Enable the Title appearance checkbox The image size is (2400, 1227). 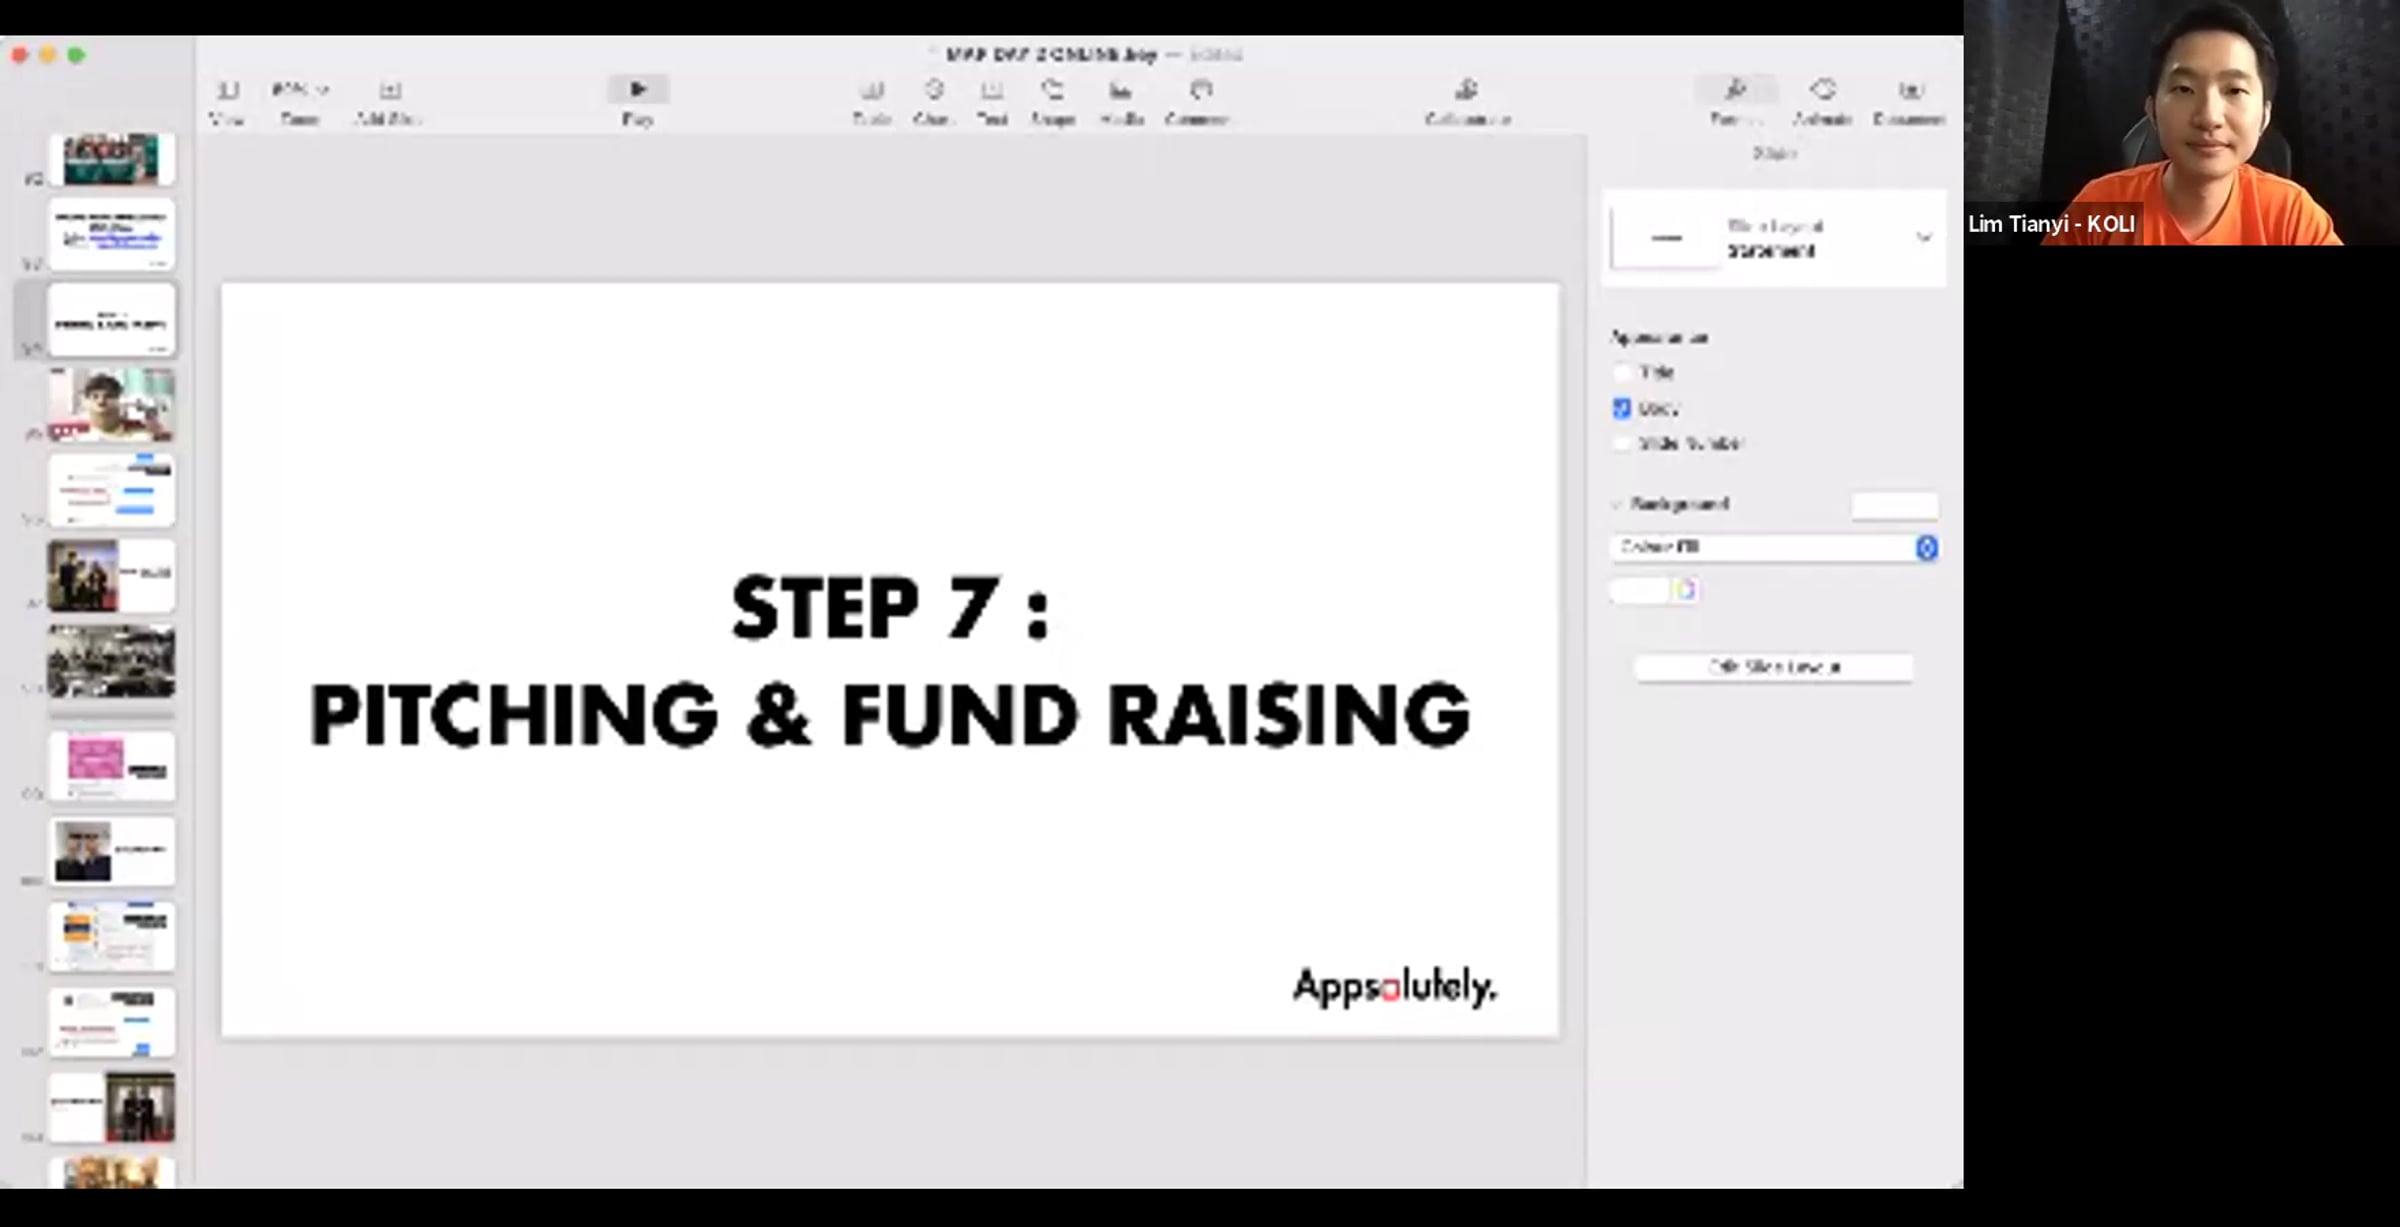point(1622,372)
